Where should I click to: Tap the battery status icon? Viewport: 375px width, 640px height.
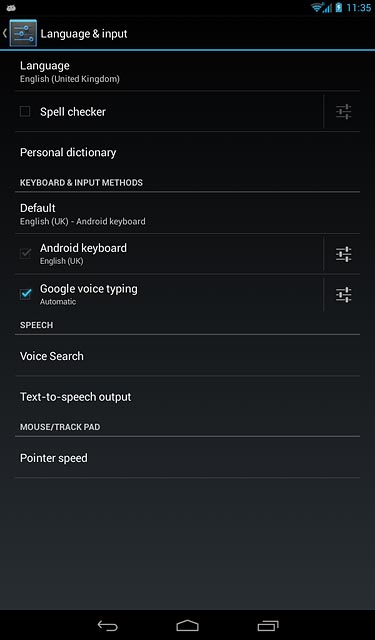coord(339,7)
